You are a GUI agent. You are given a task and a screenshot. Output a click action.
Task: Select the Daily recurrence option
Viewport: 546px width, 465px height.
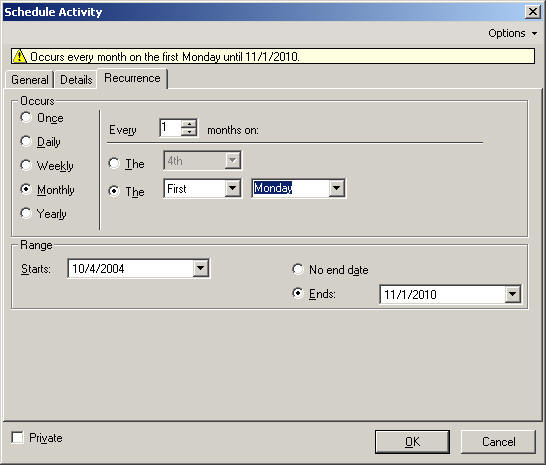click(x=26, y=141)
